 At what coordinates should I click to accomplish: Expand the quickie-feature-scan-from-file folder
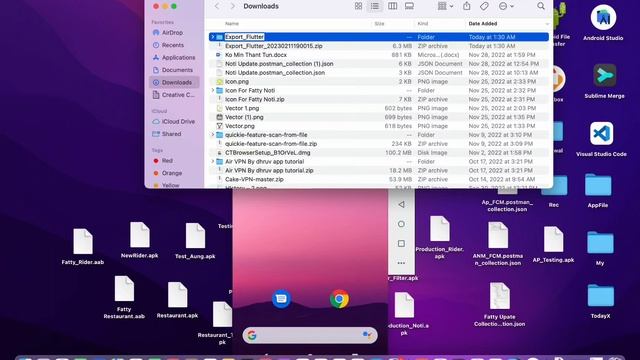click(x=212, y=135)
